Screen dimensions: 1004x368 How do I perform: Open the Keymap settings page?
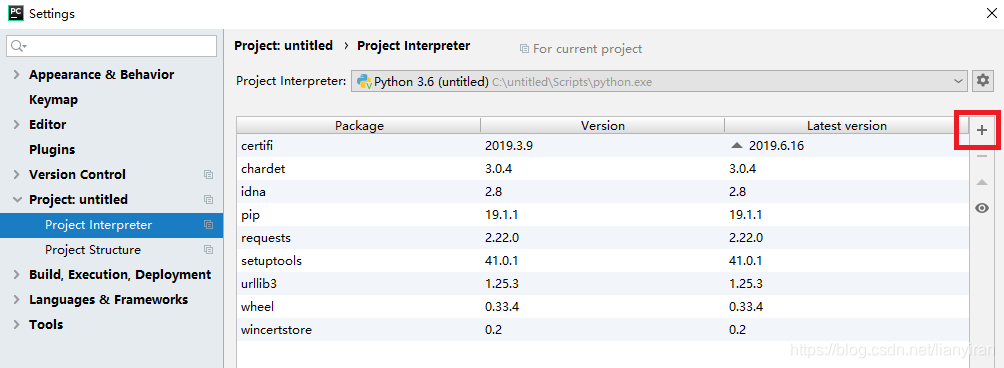53,100
